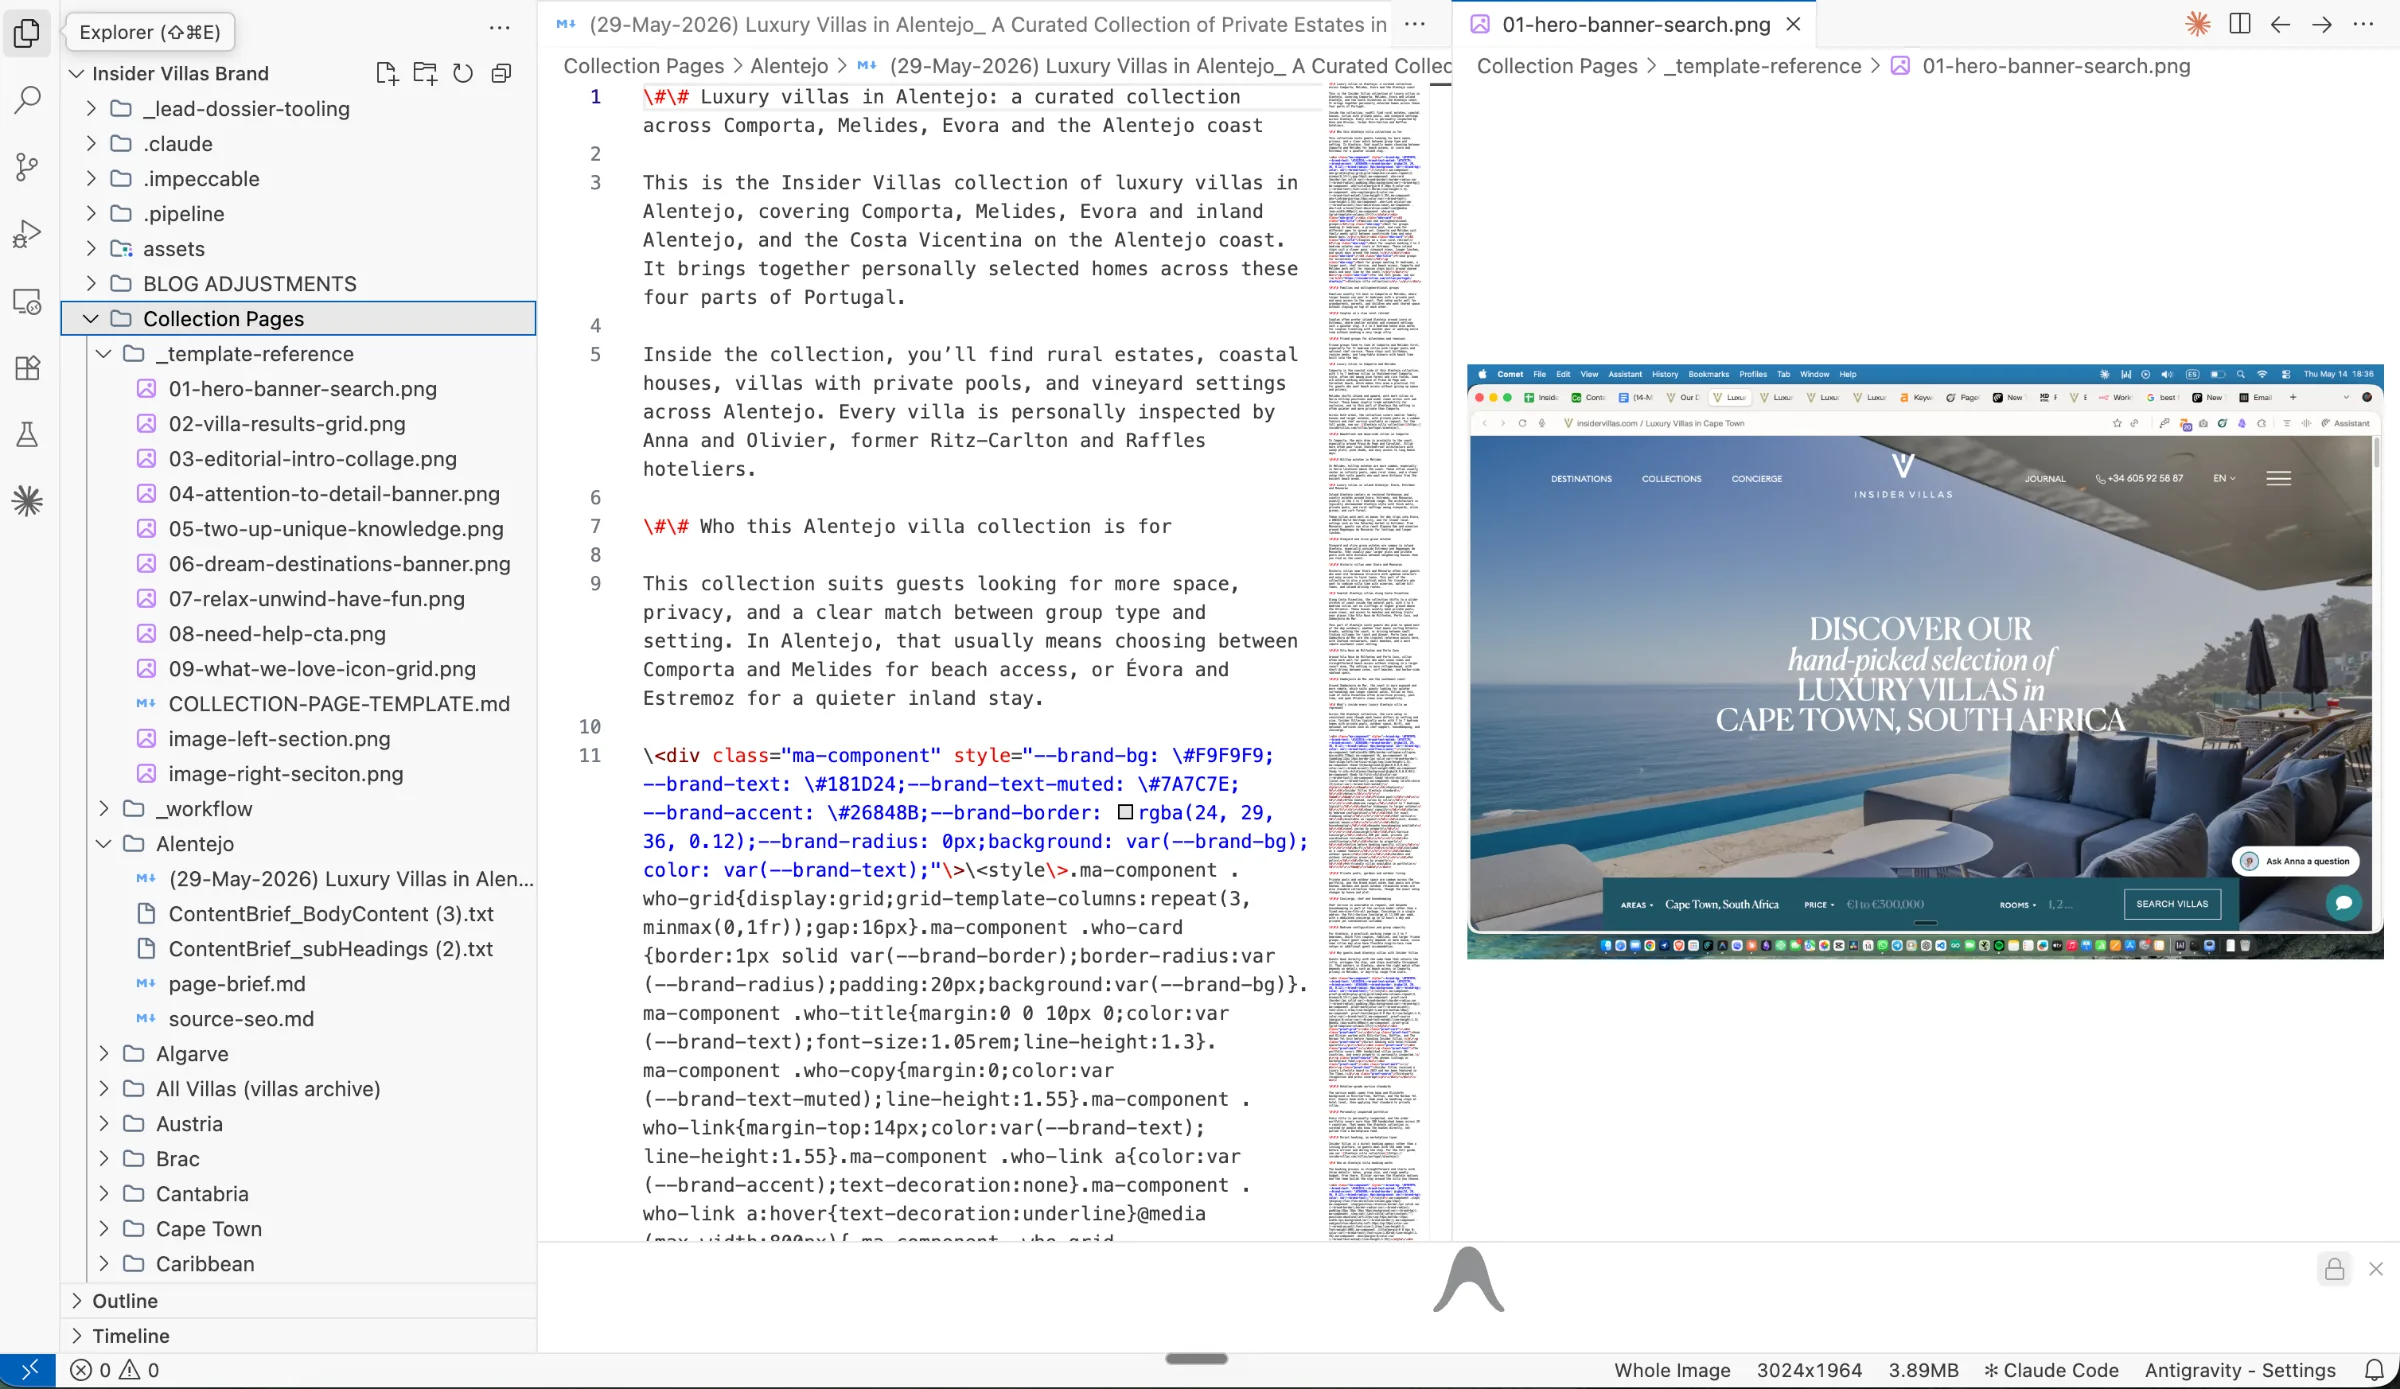The height and width of the screenshot is (1389, 2400).
Task: Open the Source Control view
Action: 27,165
